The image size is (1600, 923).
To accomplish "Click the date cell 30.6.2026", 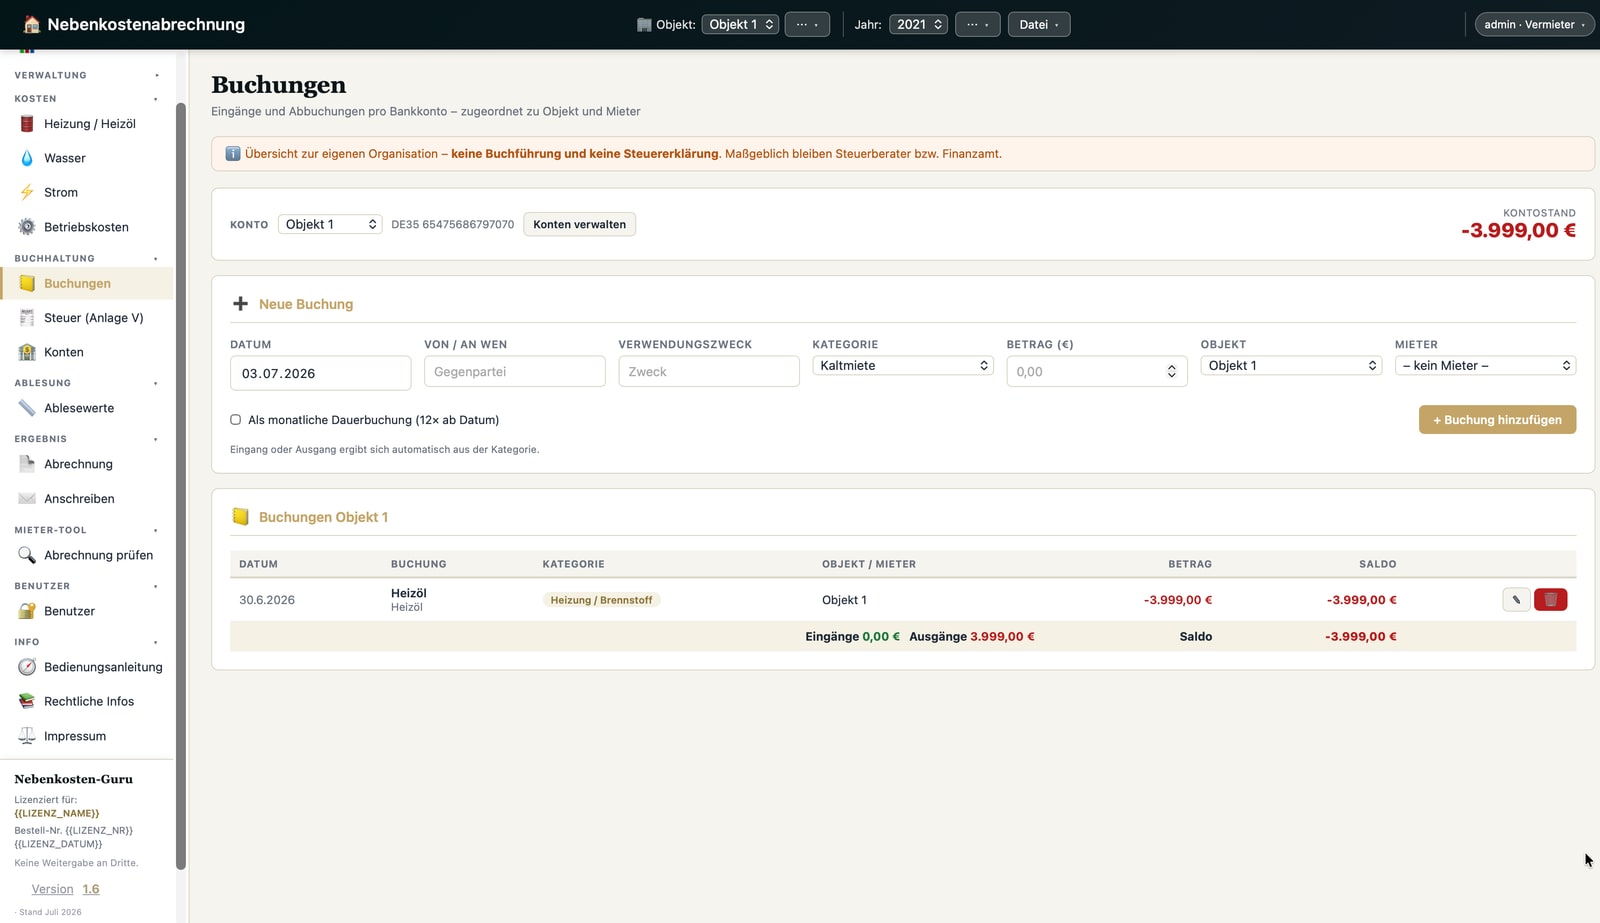I will tap(267, 600).
